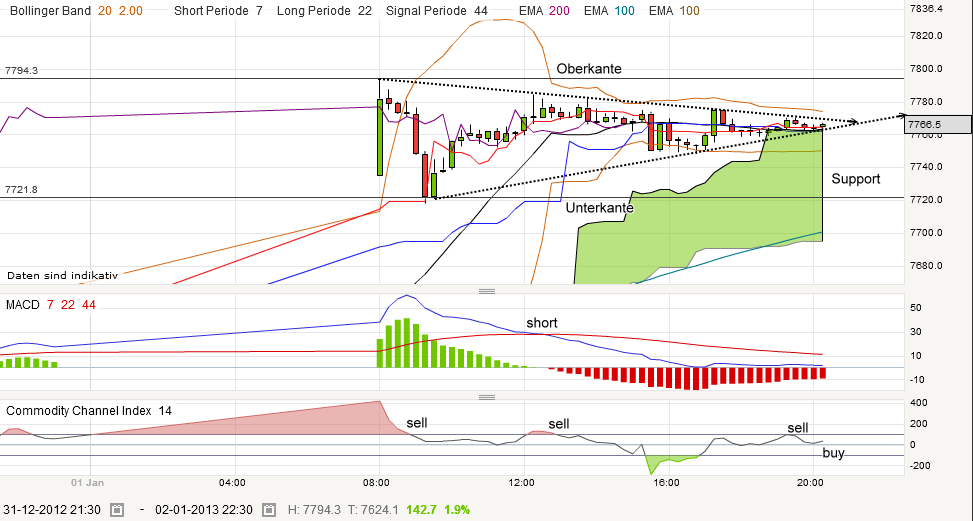The image size is (973, 521).
Task: Click the H: 7794.3 high value
Action: click(x=314, y=510)
